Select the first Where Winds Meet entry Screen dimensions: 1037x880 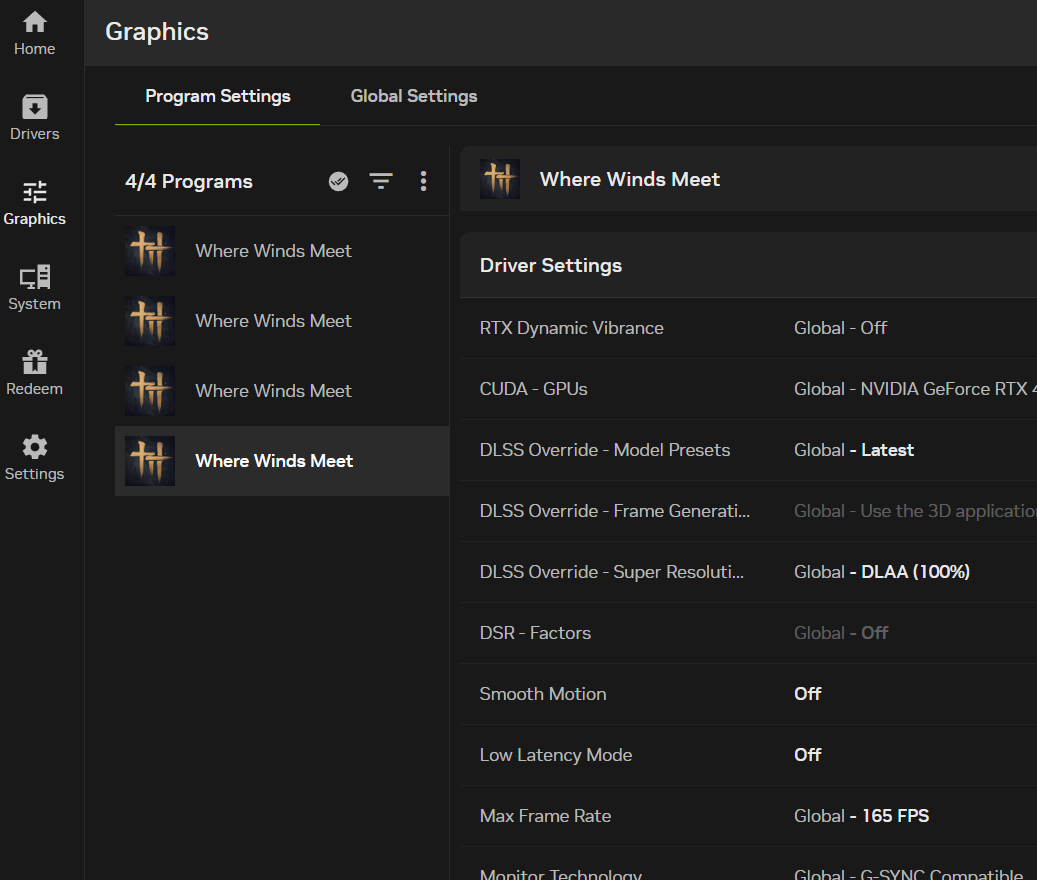(273, 251)
